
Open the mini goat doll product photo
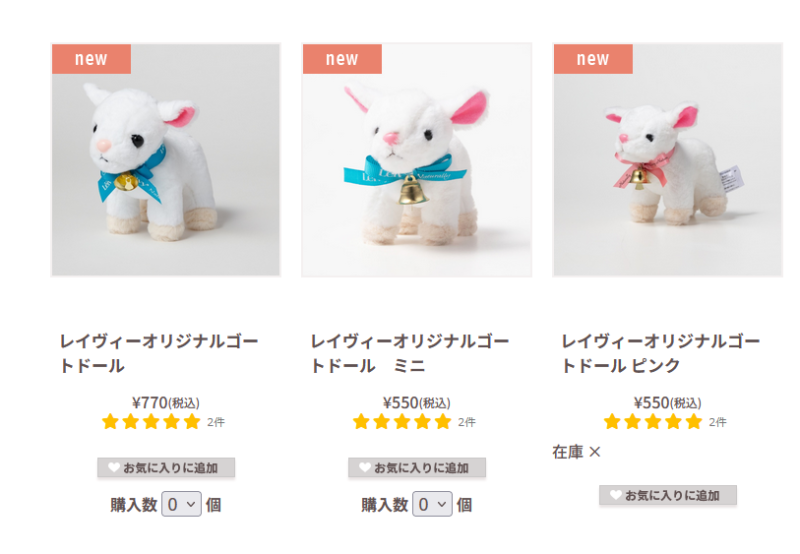[417, 160]
